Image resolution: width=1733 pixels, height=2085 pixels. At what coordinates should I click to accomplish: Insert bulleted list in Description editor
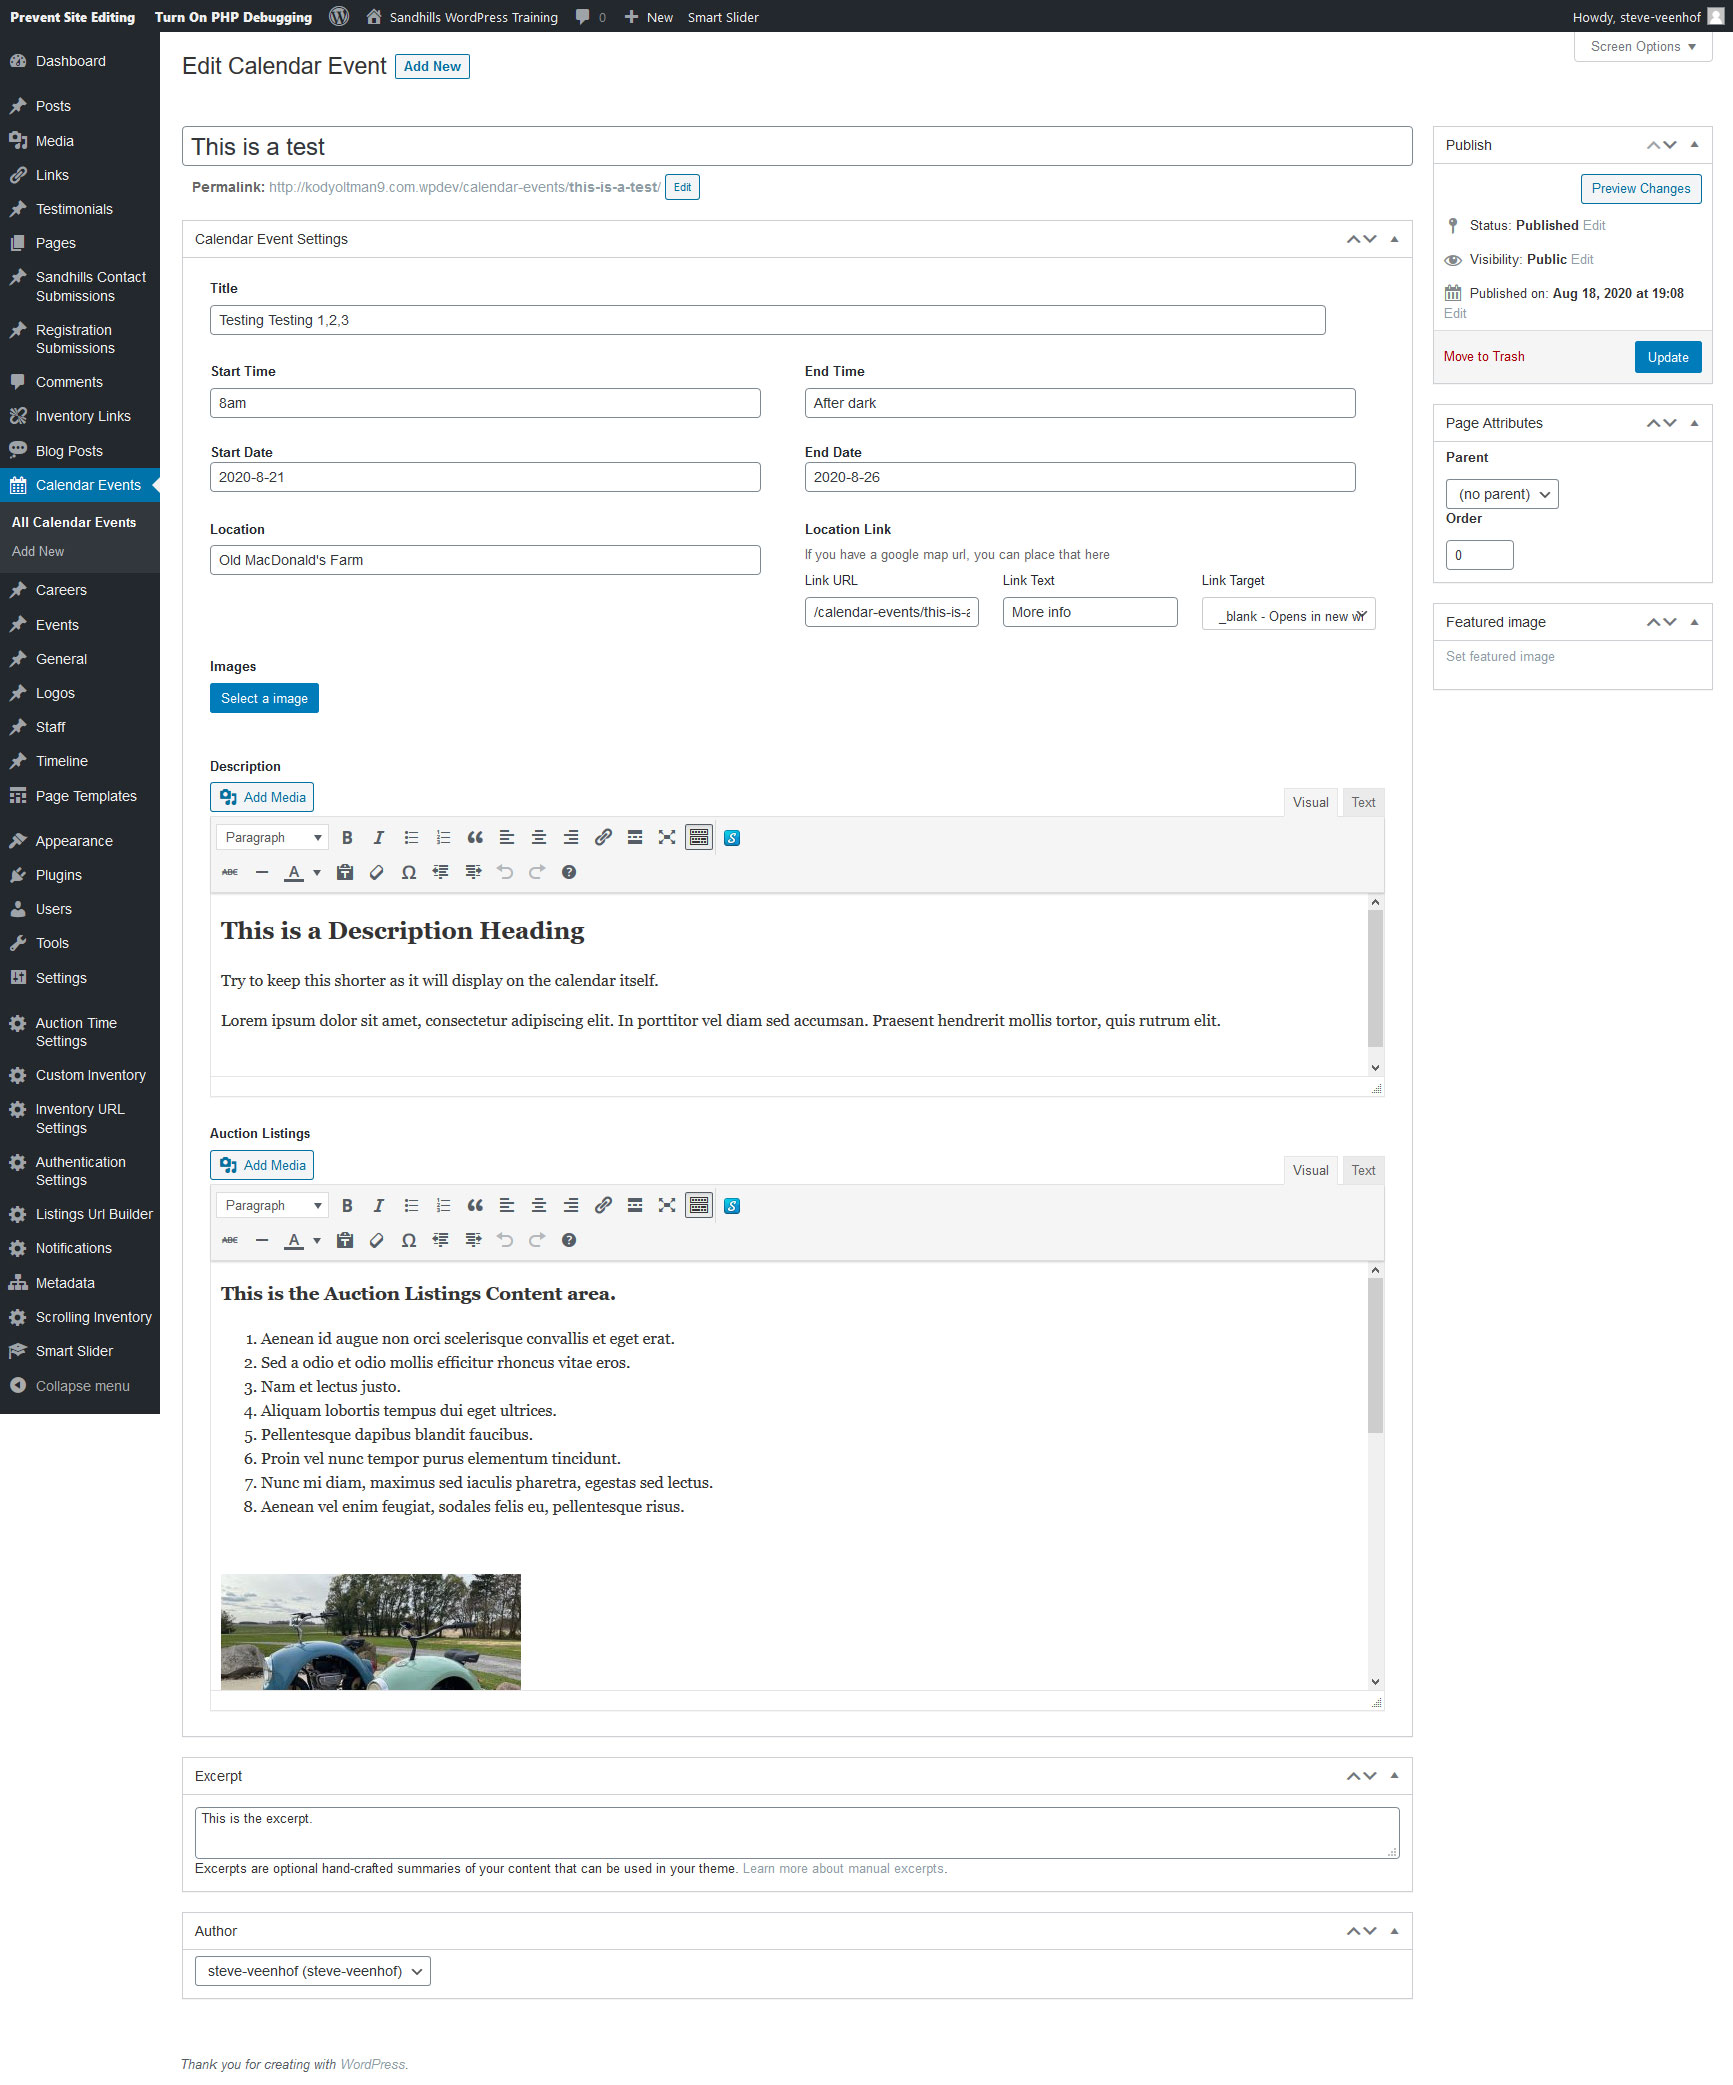(411, 838)
